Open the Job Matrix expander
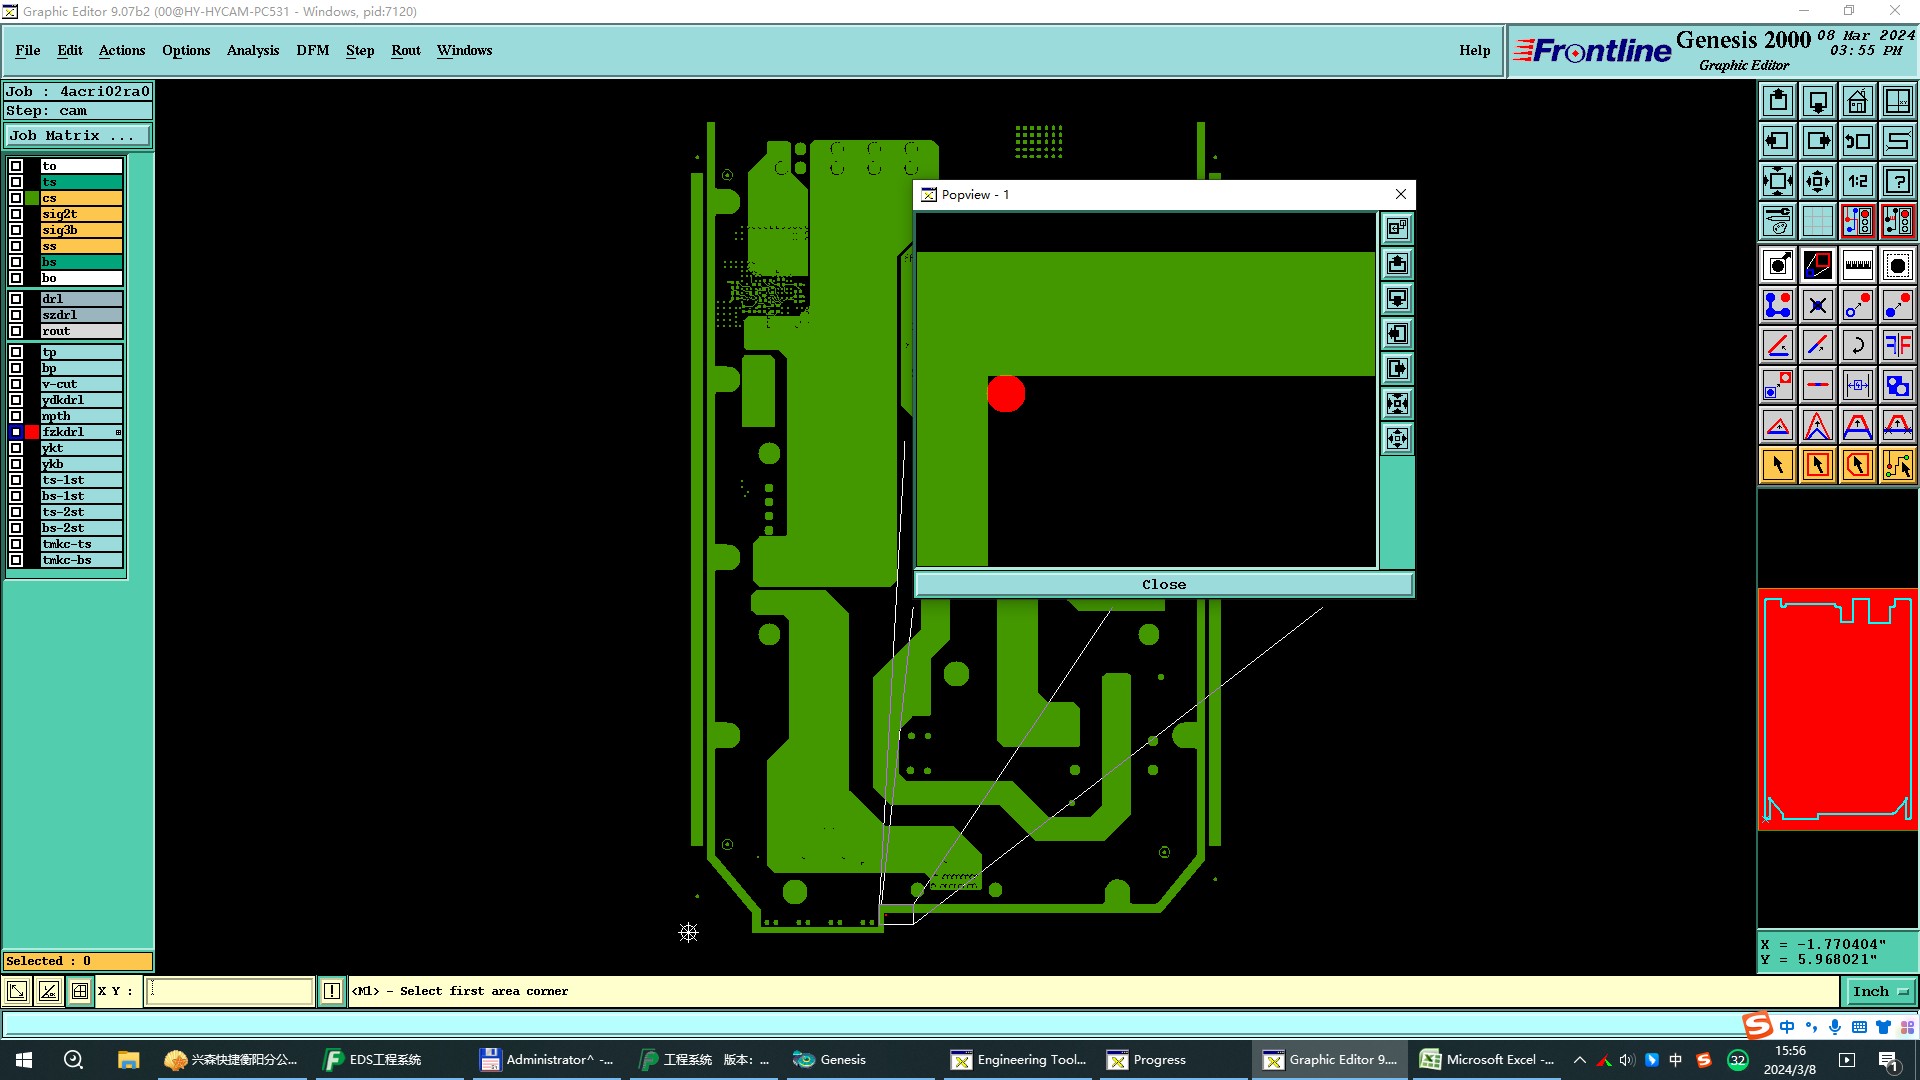 78,136
